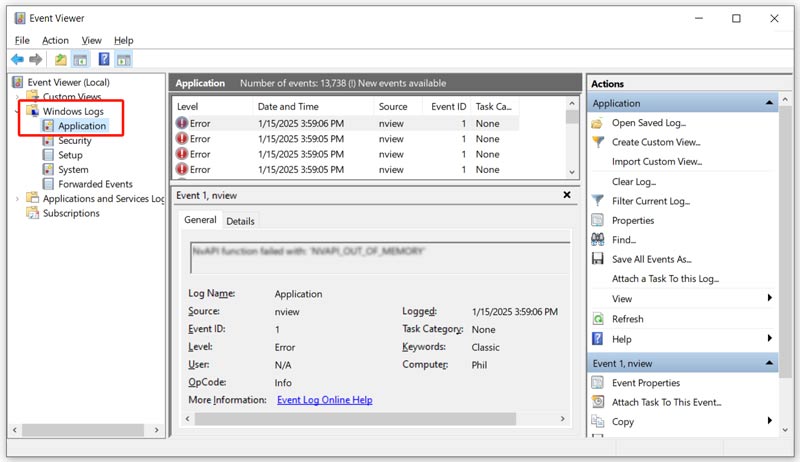Click the Save All Events As disk icon
Screen dimensions: 800x462
tap(598, 259)
